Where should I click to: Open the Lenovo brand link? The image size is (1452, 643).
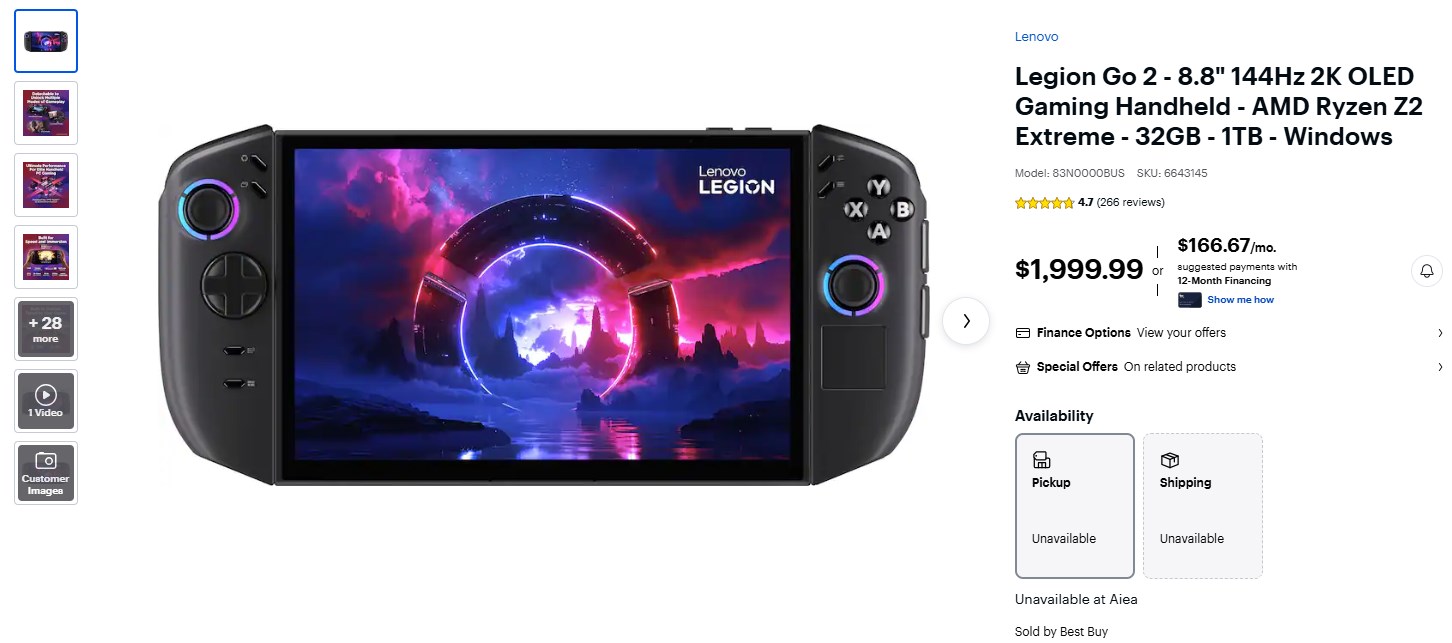(x=1036, y=37)
